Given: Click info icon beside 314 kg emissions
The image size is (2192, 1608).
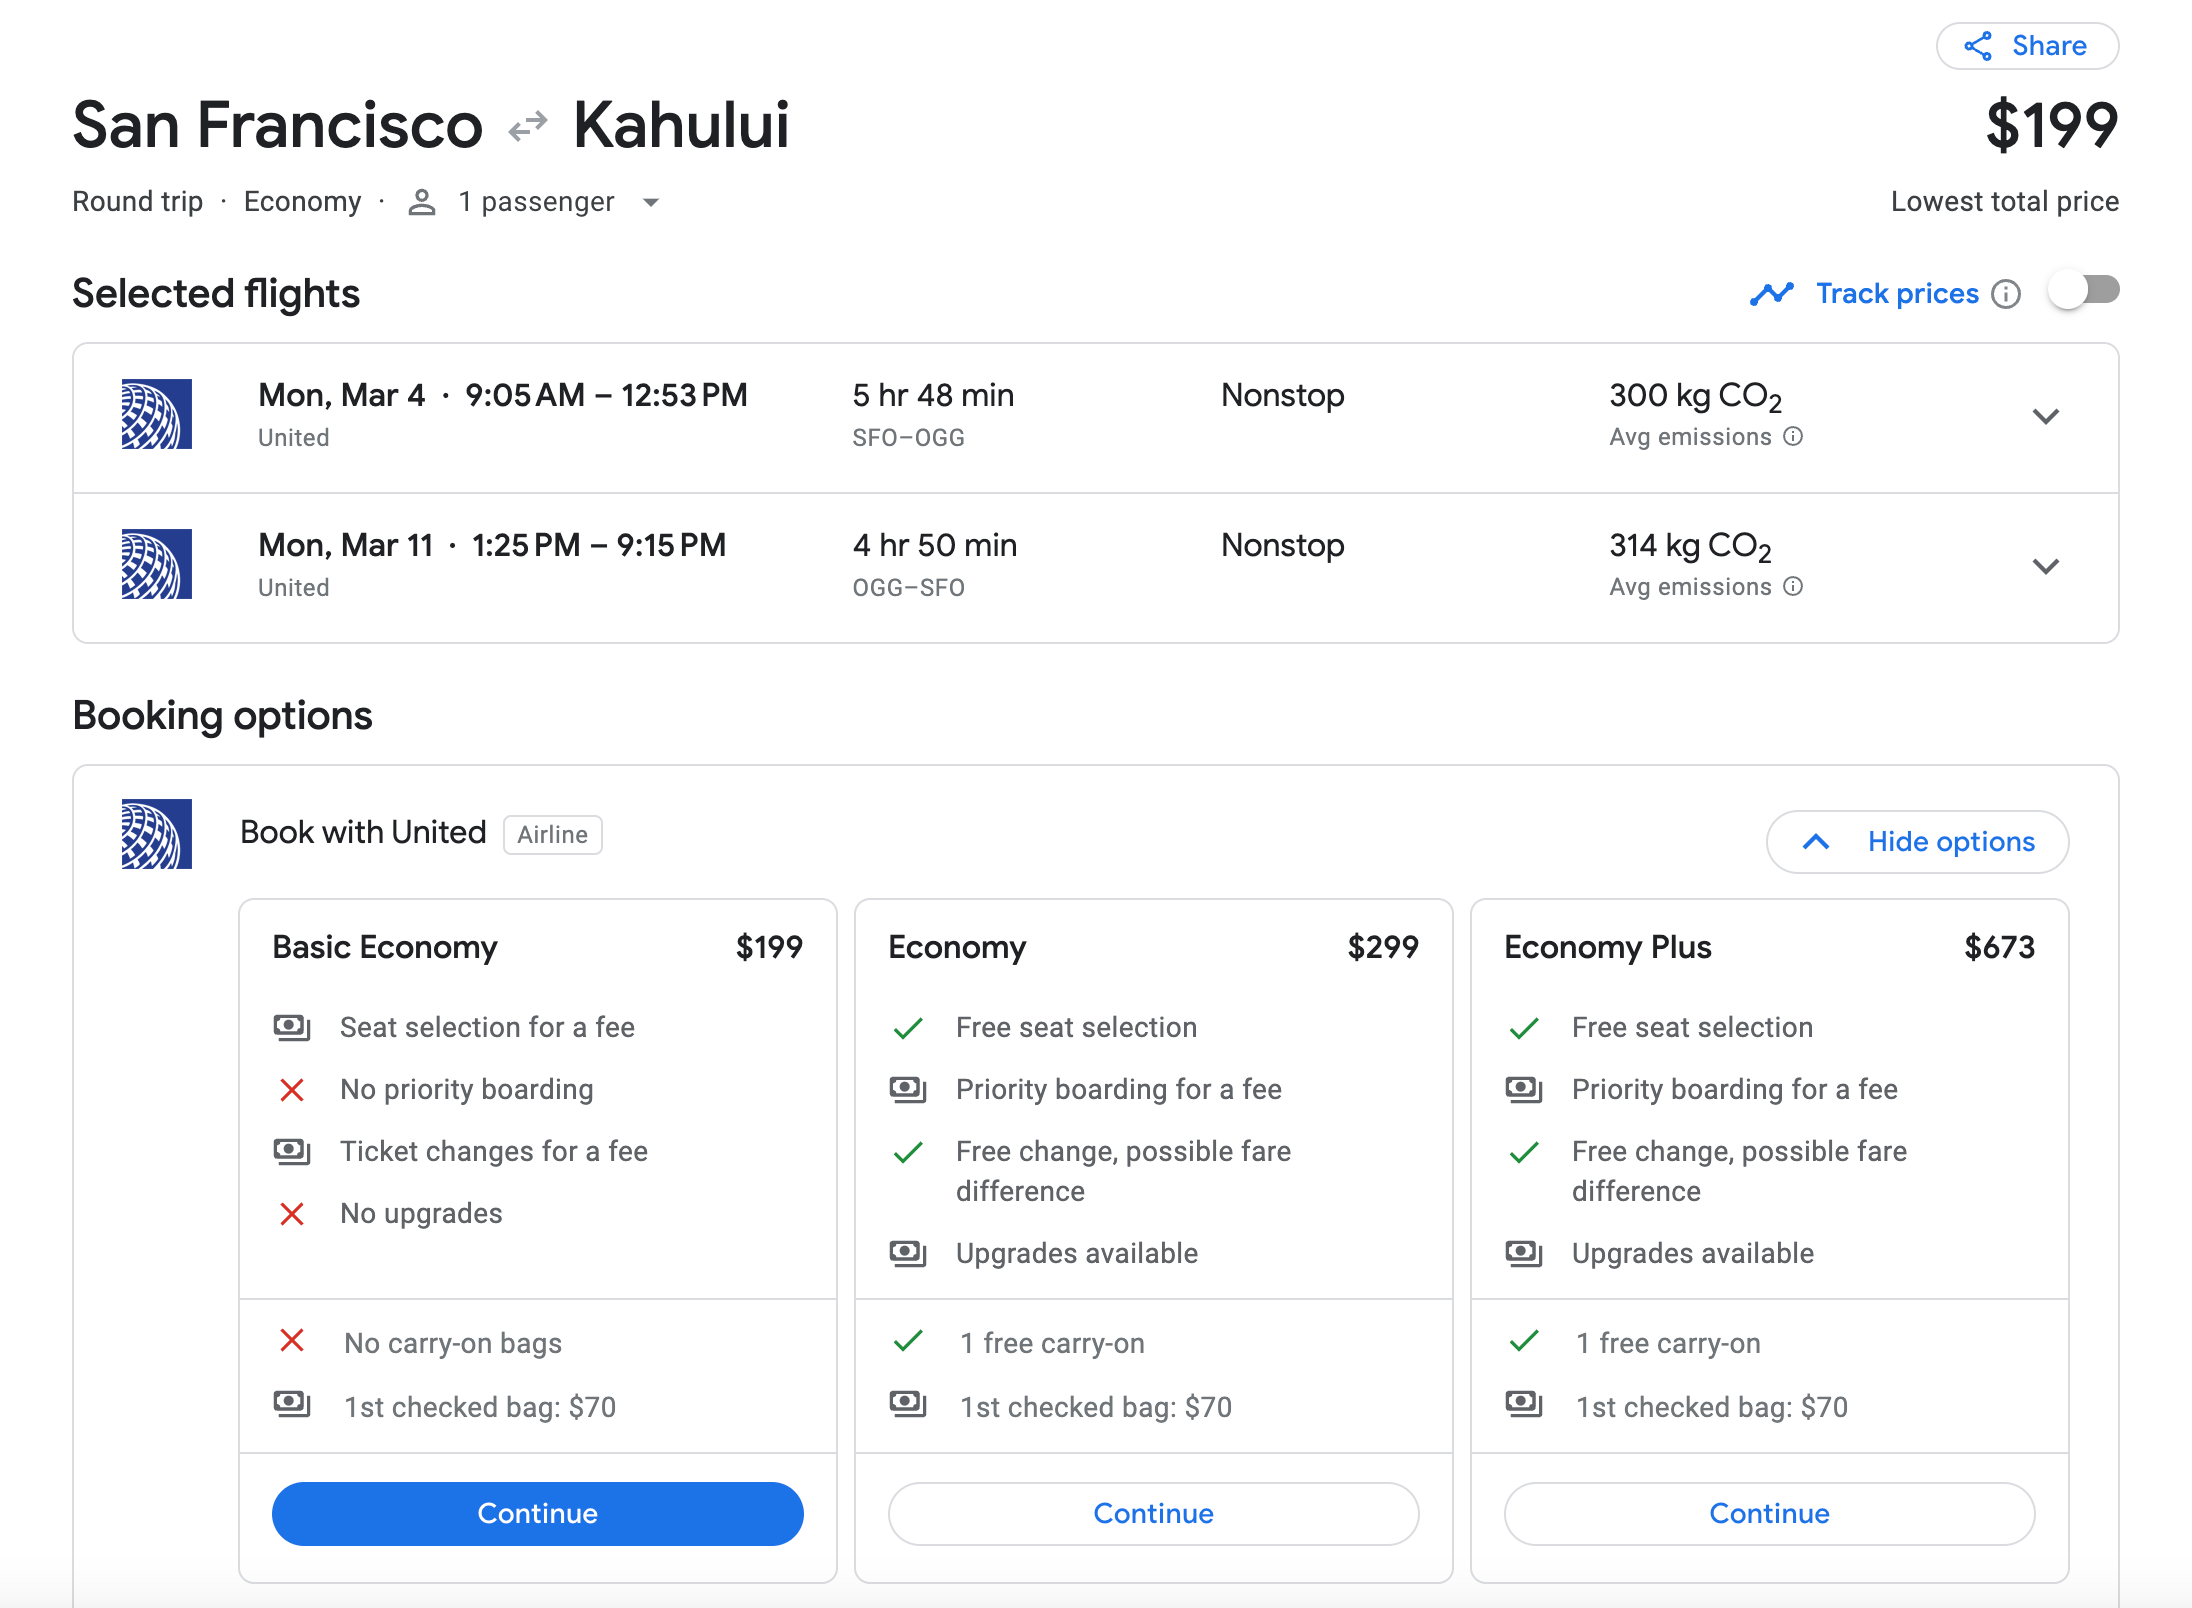Looking at the screenshot, I should pyautogui.click(x=1793, y=586).
